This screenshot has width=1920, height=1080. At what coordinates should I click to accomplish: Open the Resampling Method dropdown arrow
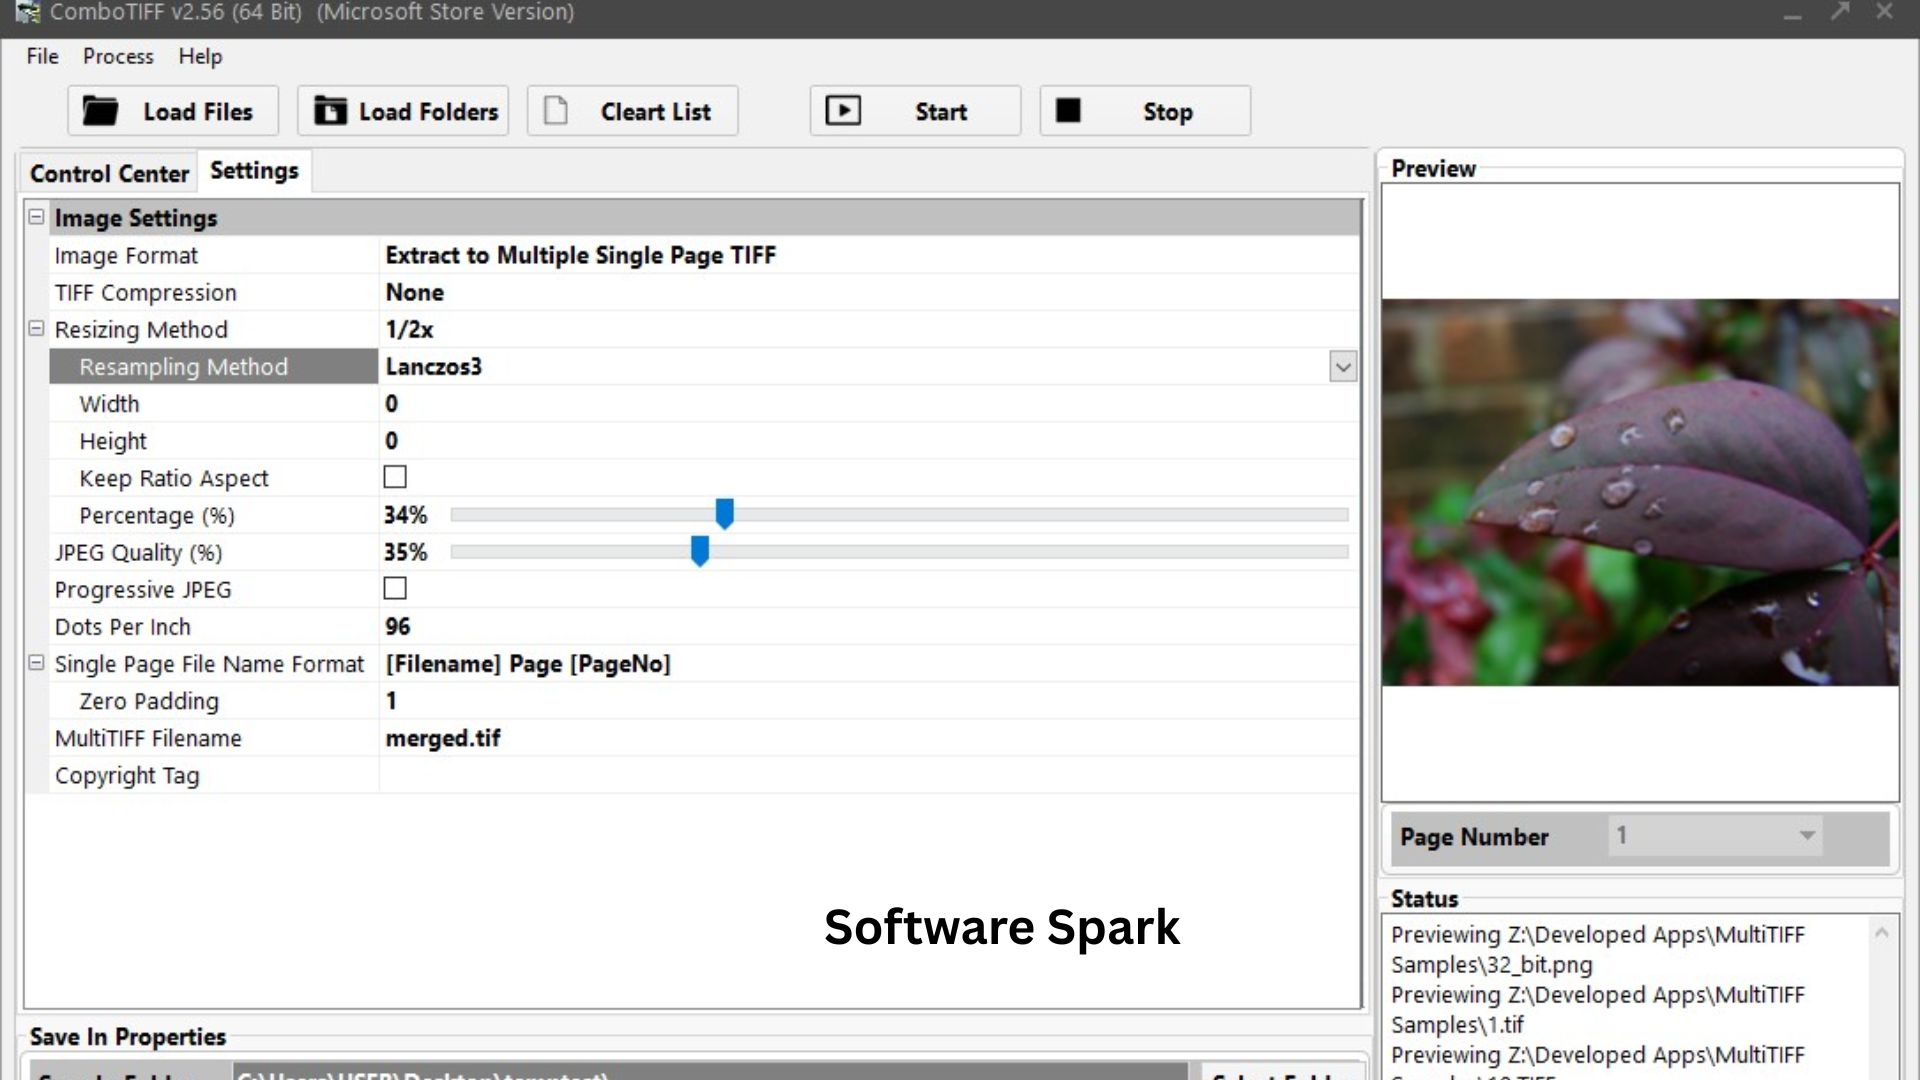(1342, 367)
